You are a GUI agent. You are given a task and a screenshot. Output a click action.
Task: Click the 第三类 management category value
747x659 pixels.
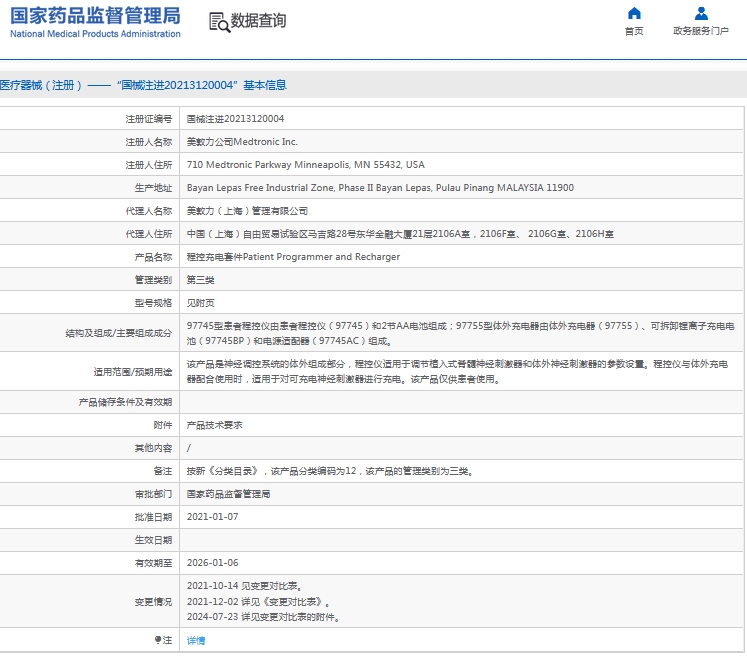tap(201, 280)
